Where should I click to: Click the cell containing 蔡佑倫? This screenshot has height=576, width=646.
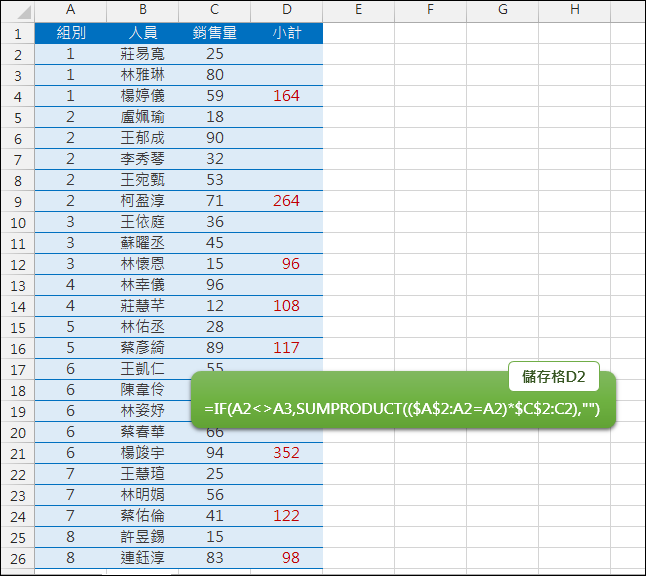(143, 516)
